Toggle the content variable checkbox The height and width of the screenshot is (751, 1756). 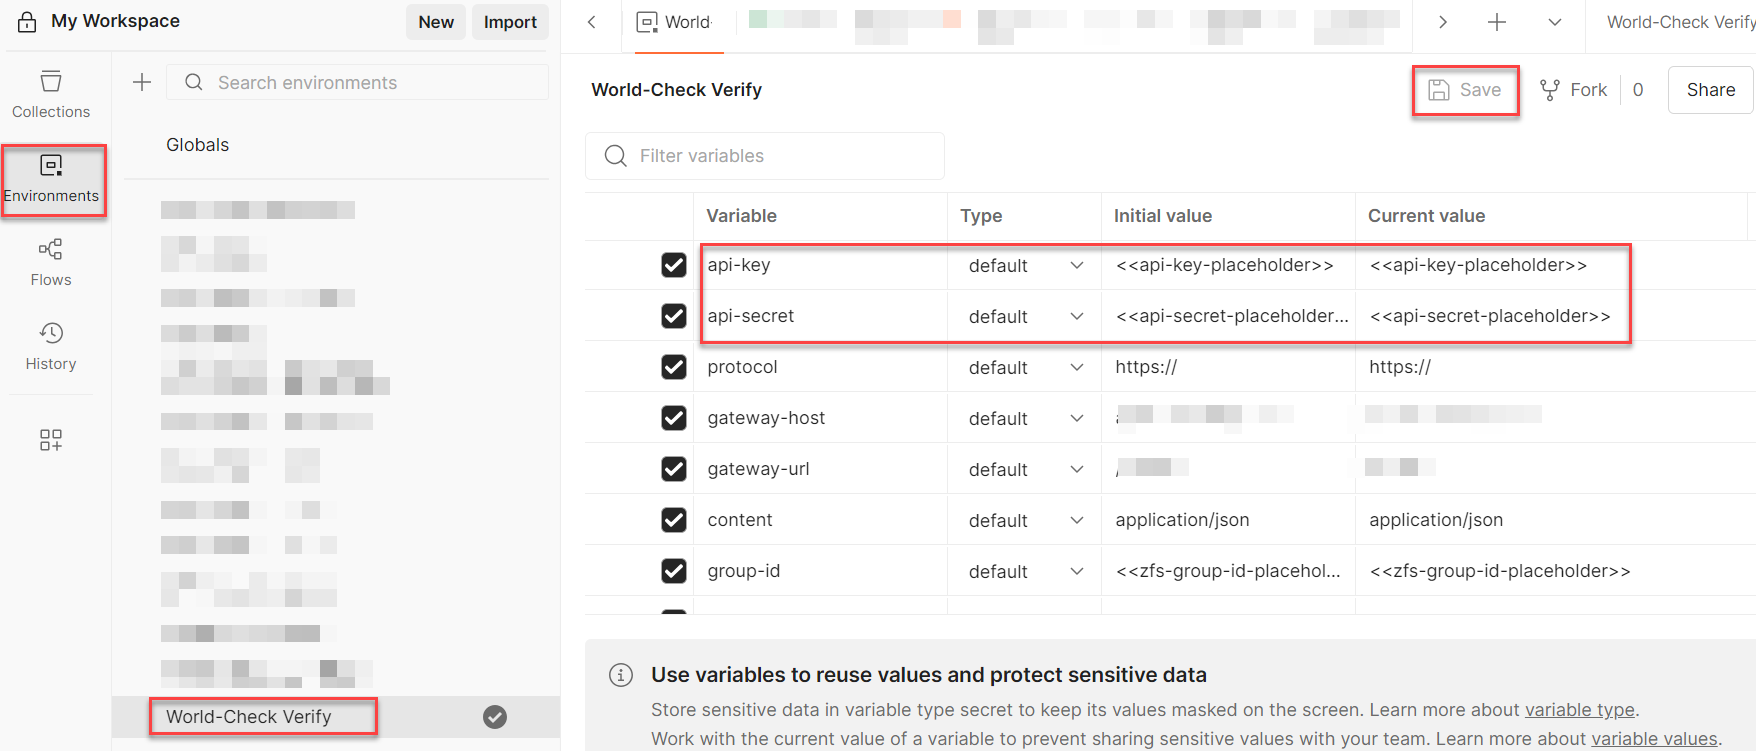tap(674, 520)
